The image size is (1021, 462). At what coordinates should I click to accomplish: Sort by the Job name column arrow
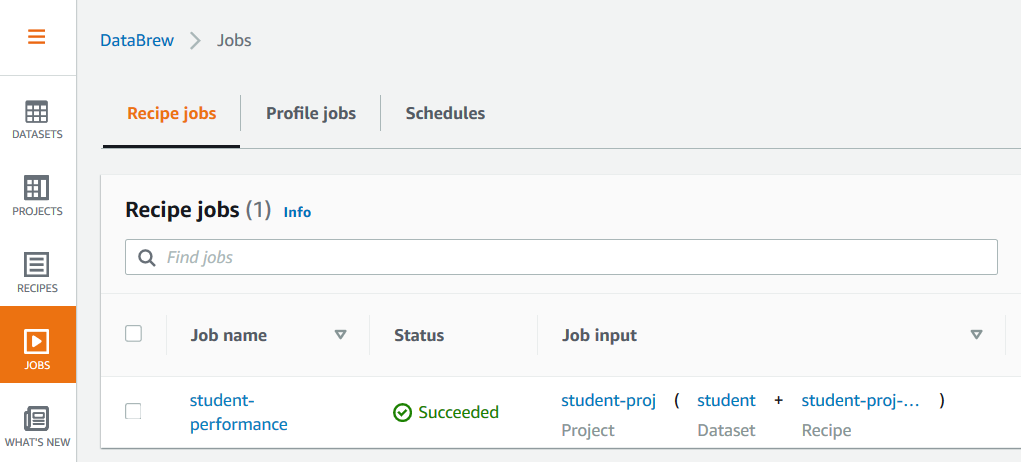[x=340, y=335]
